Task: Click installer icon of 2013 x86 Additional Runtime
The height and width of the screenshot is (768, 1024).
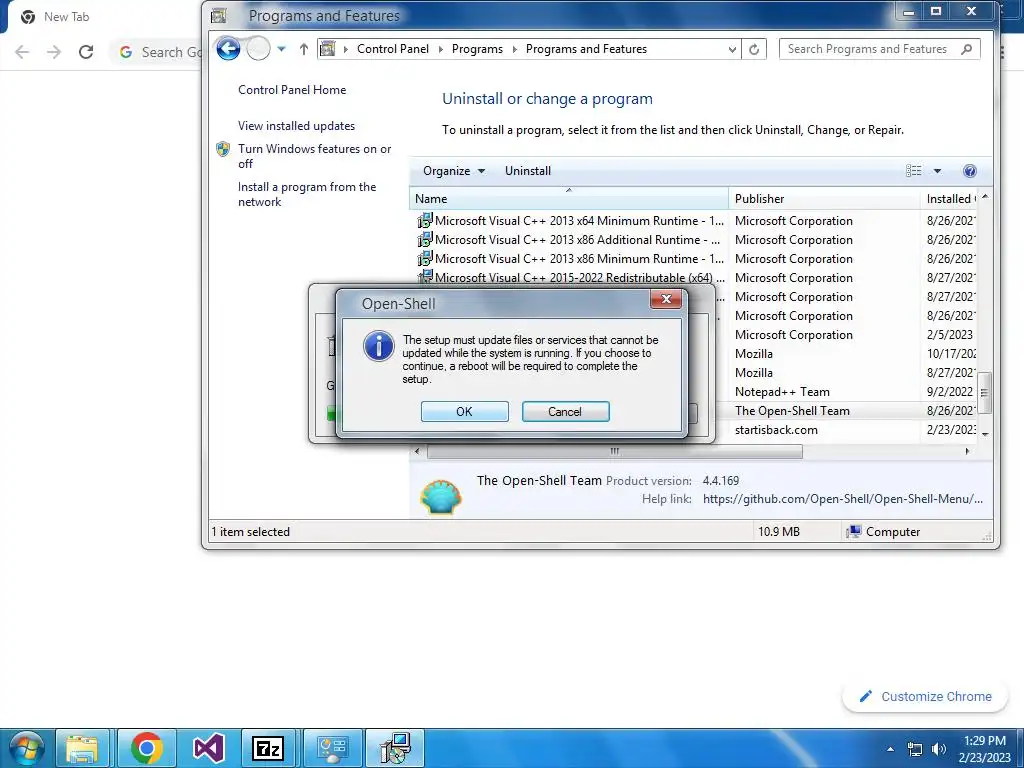Action: (x=425, y=240)
